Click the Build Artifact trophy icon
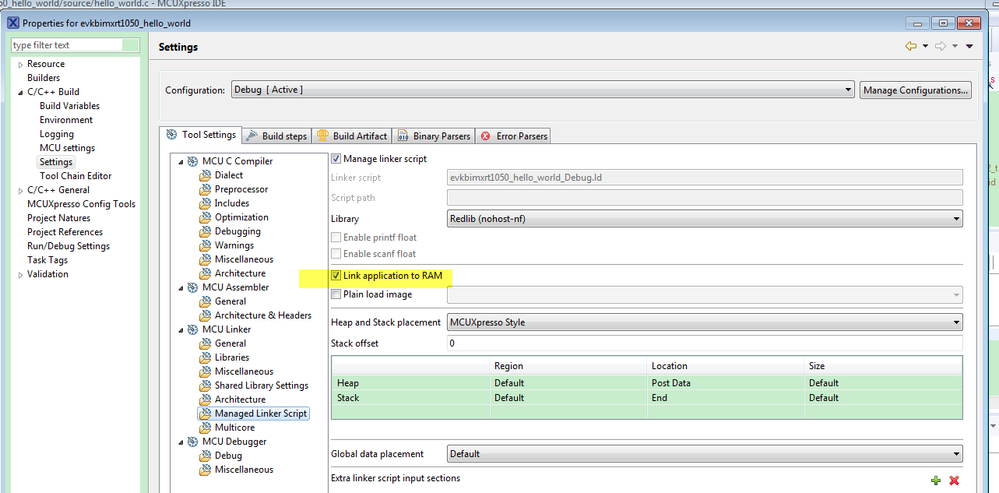The width and height of the screenshot is (999, 493). coord(322,136)
